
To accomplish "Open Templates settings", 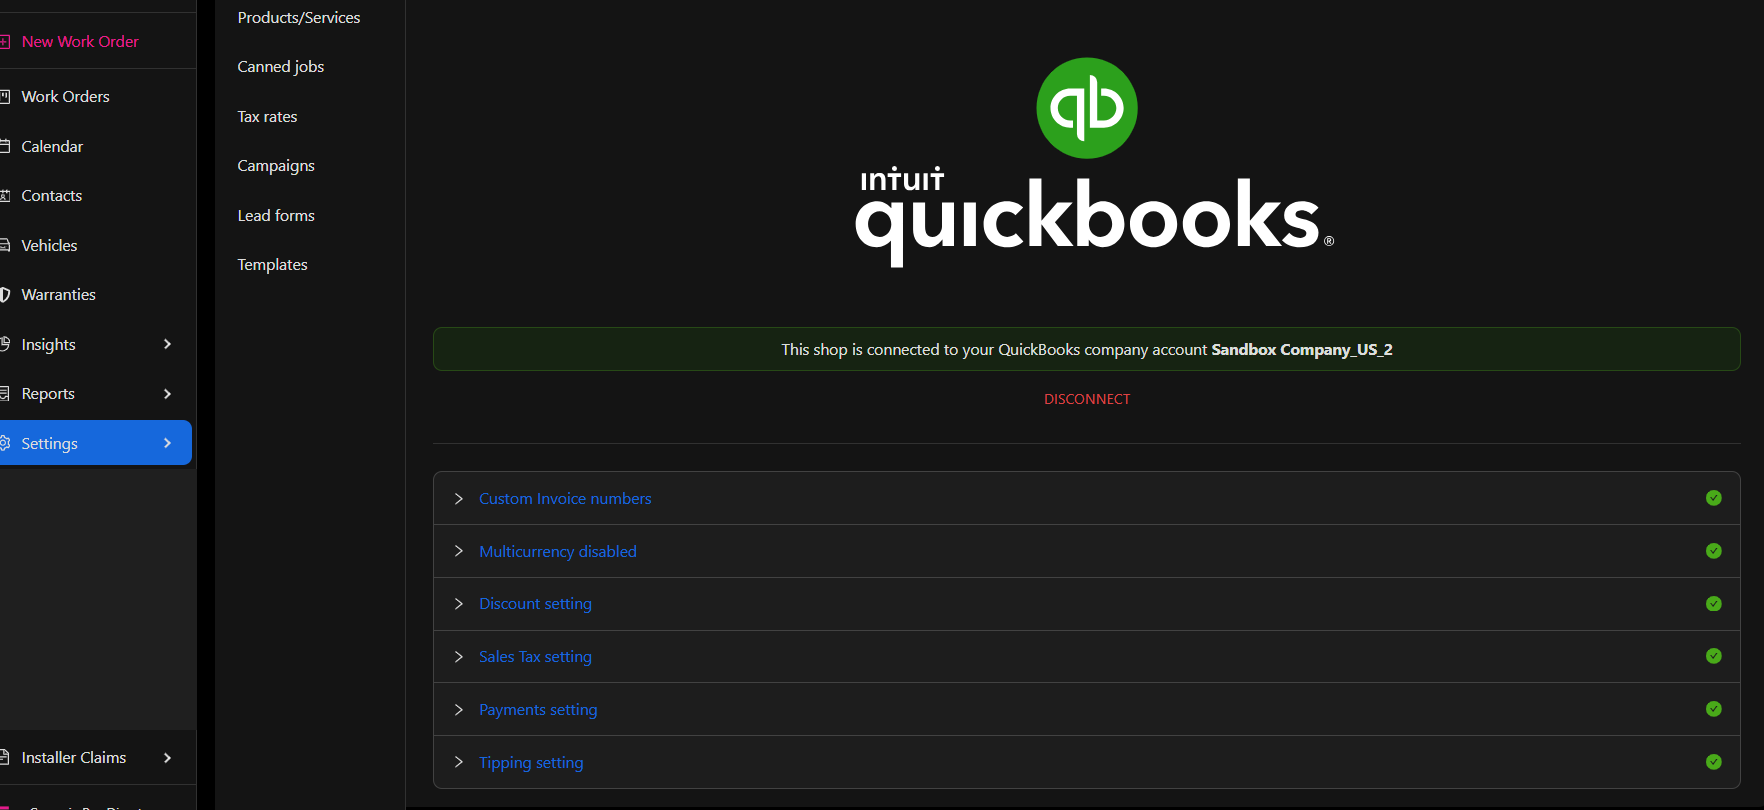I will point(272,265).
